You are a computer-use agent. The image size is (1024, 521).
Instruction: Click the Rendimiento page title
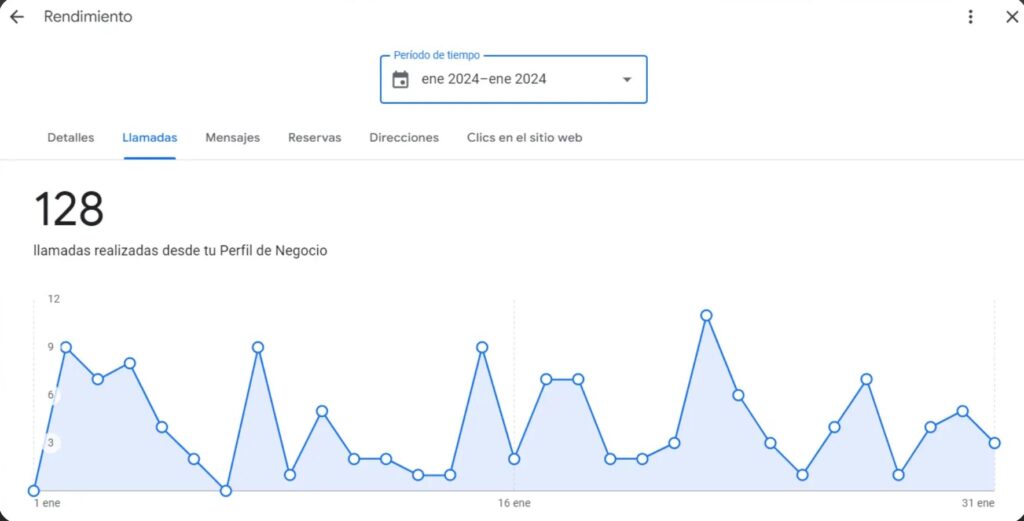click(88, 17)
